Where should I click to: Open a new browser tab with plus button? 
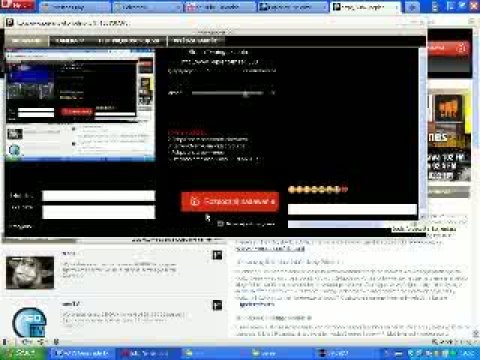[x=413, y=7]
